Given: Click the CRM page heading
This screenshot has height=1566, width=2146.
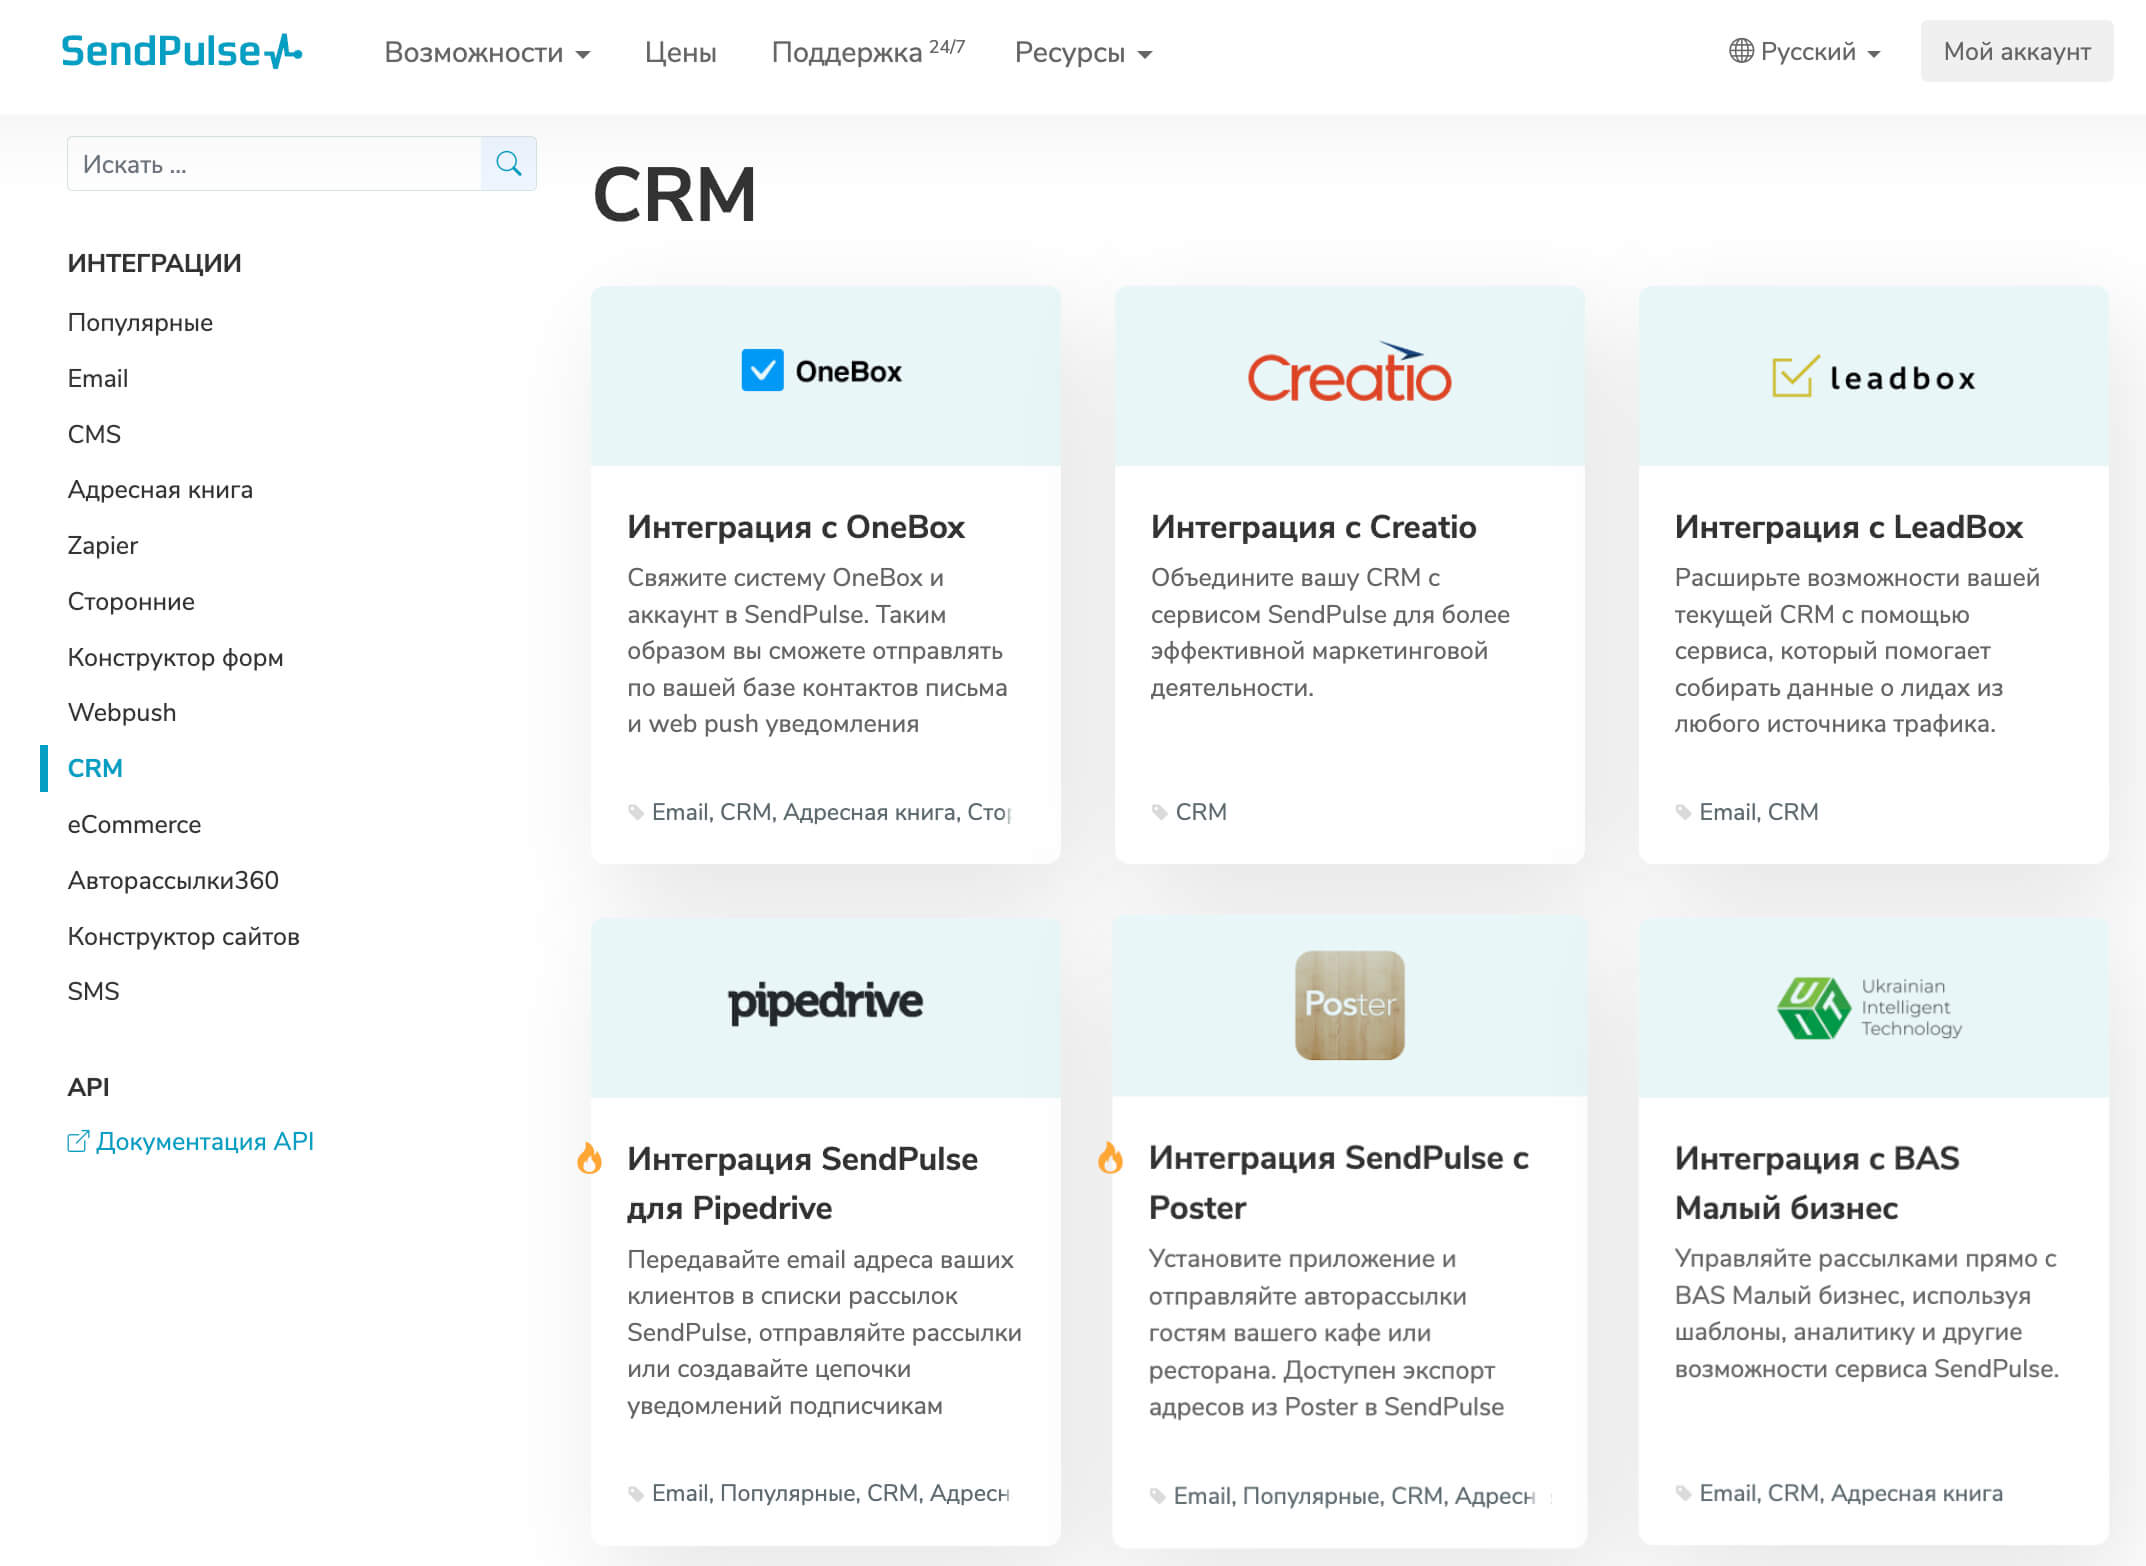Looking at the screenshot, I should (x=675, y=195).
